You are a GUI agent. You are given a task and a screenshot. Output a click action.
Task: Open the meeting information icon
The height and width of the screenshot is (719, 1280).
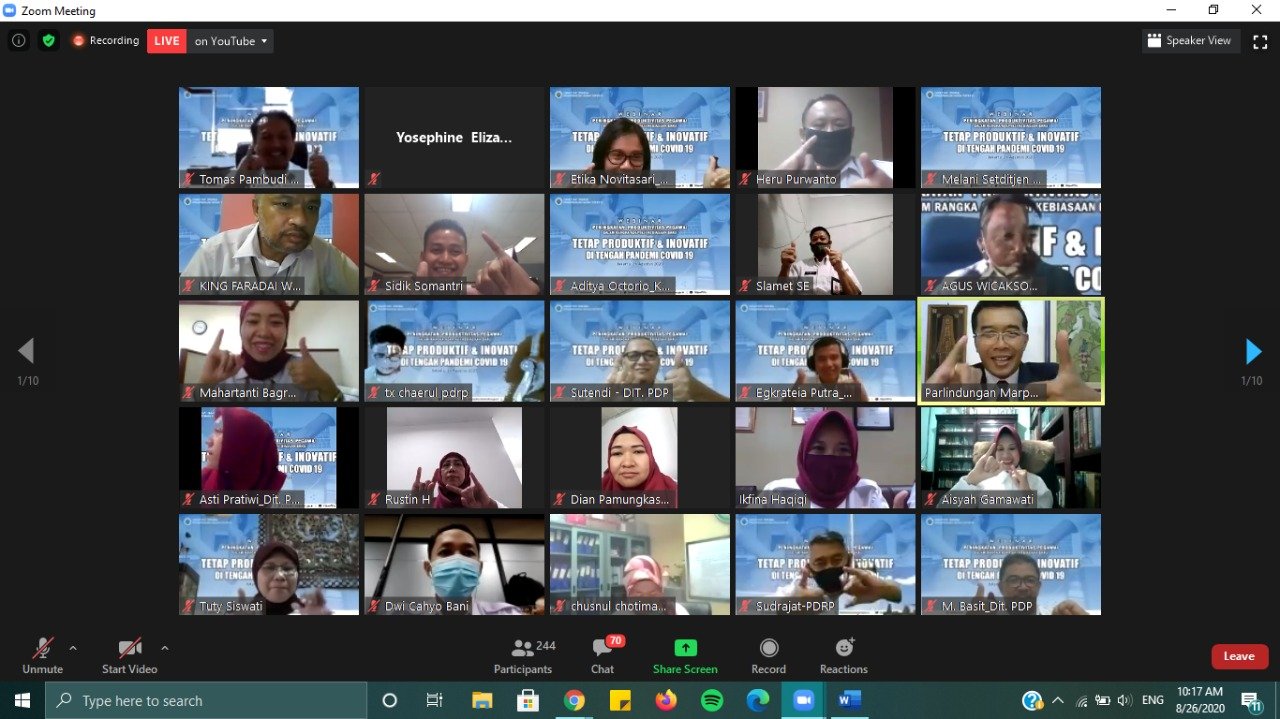(x=18, y=41)
